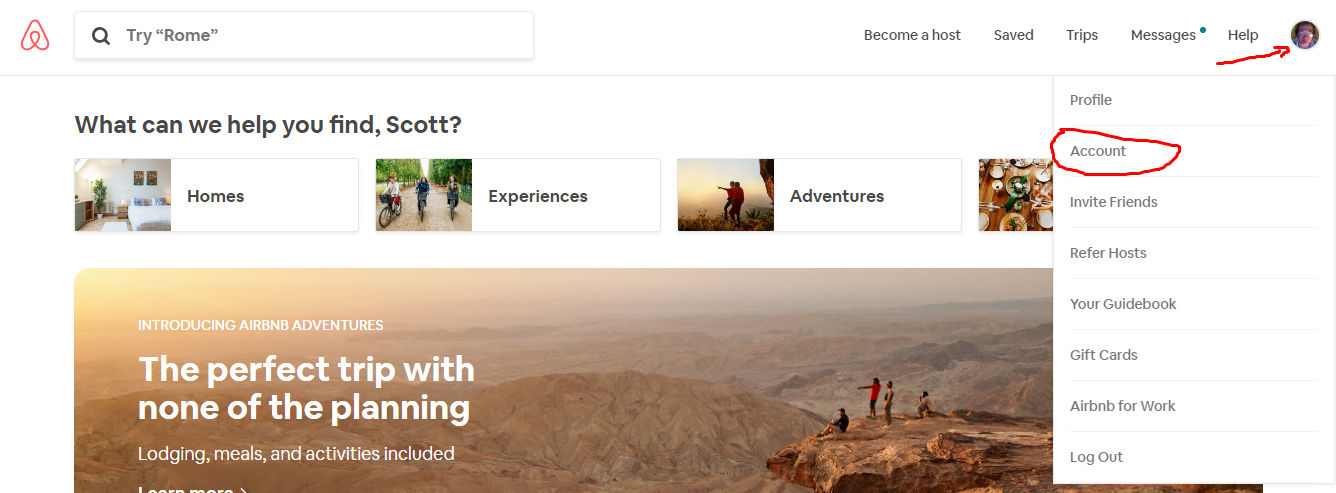Open Messages in top navigation

point(1163,35)
